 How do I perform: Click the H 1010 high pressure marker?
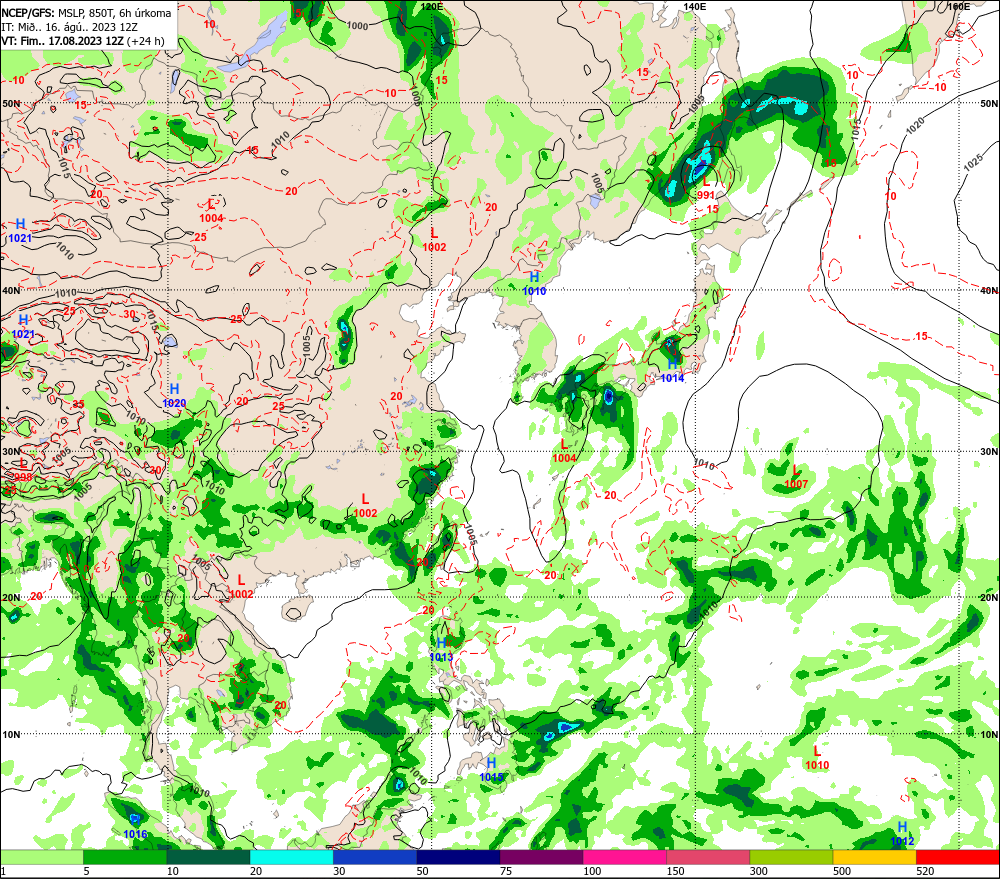pyautogui.click(x=534, y=284)
